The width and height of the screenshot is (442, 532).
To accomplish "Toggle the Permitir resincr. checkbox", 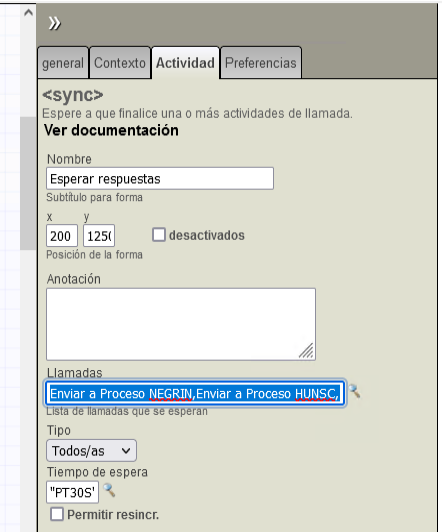I will click(x=57, y=514).
